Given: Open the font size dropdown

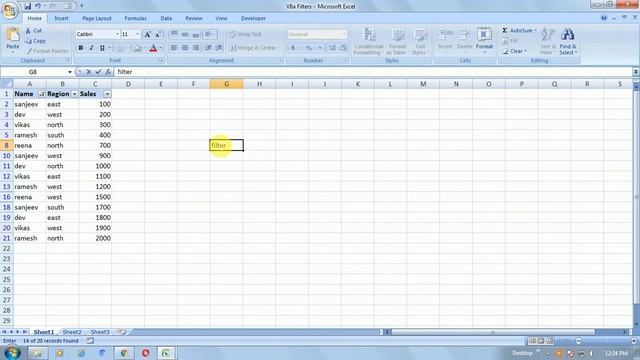Looking at the screenshot, I should [138, 34].
